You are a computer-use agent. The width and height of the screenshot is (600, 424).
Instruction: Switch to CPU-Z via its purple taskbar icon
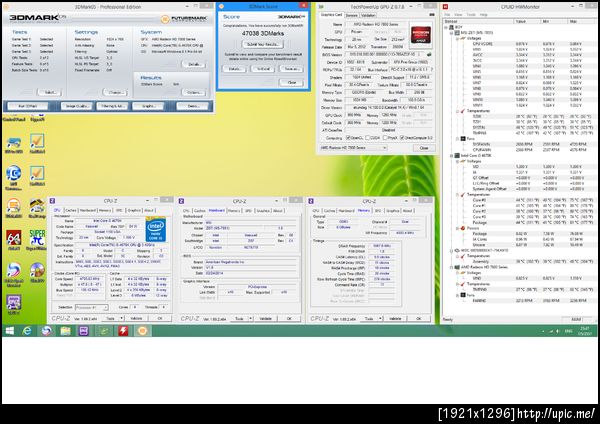tap(84, 331)
